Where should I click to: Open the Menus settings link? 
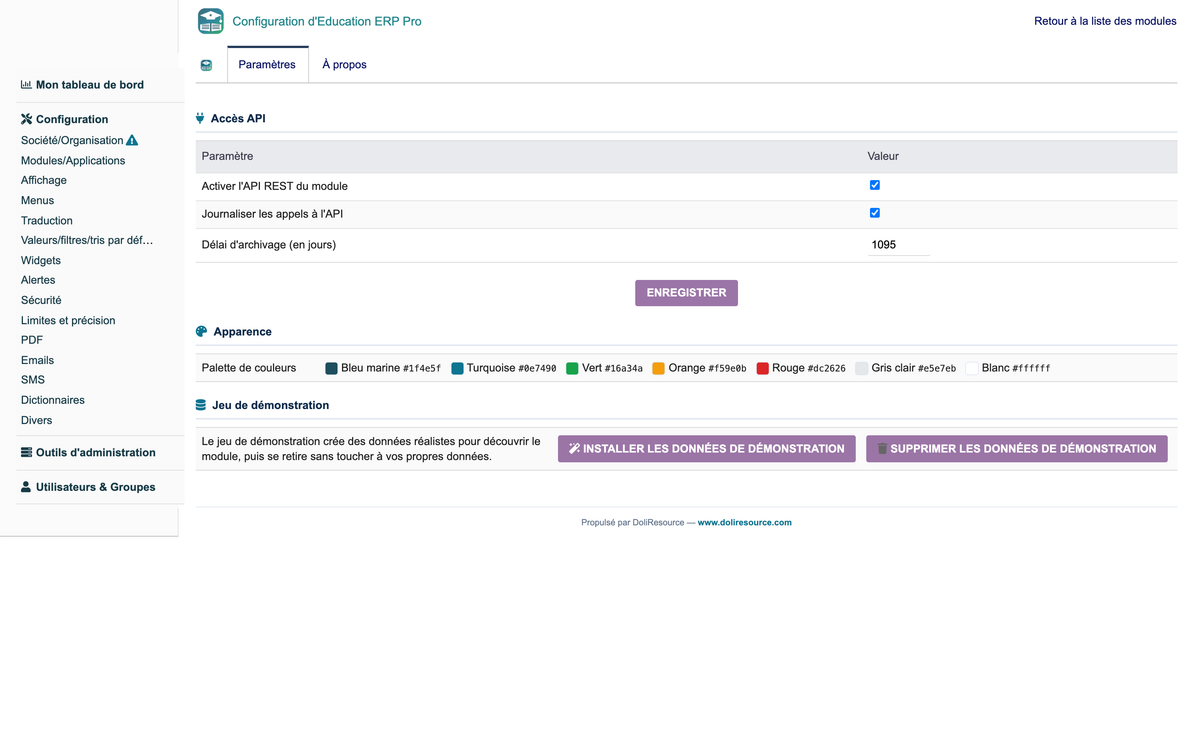pyautogui.click(x=37, y=200)
